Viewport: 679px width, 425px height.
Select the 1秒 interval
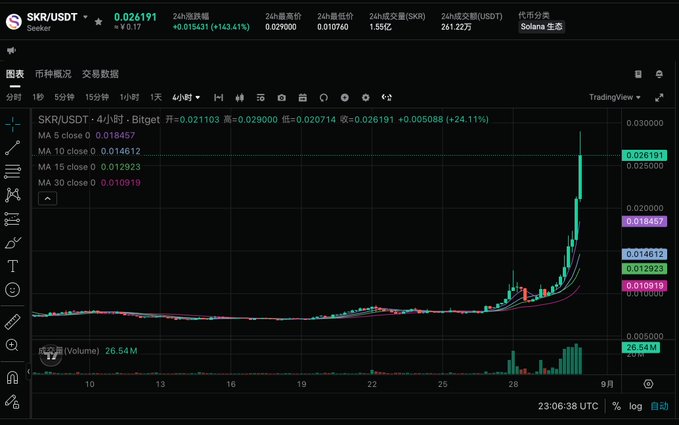click(x=38, y=97)
